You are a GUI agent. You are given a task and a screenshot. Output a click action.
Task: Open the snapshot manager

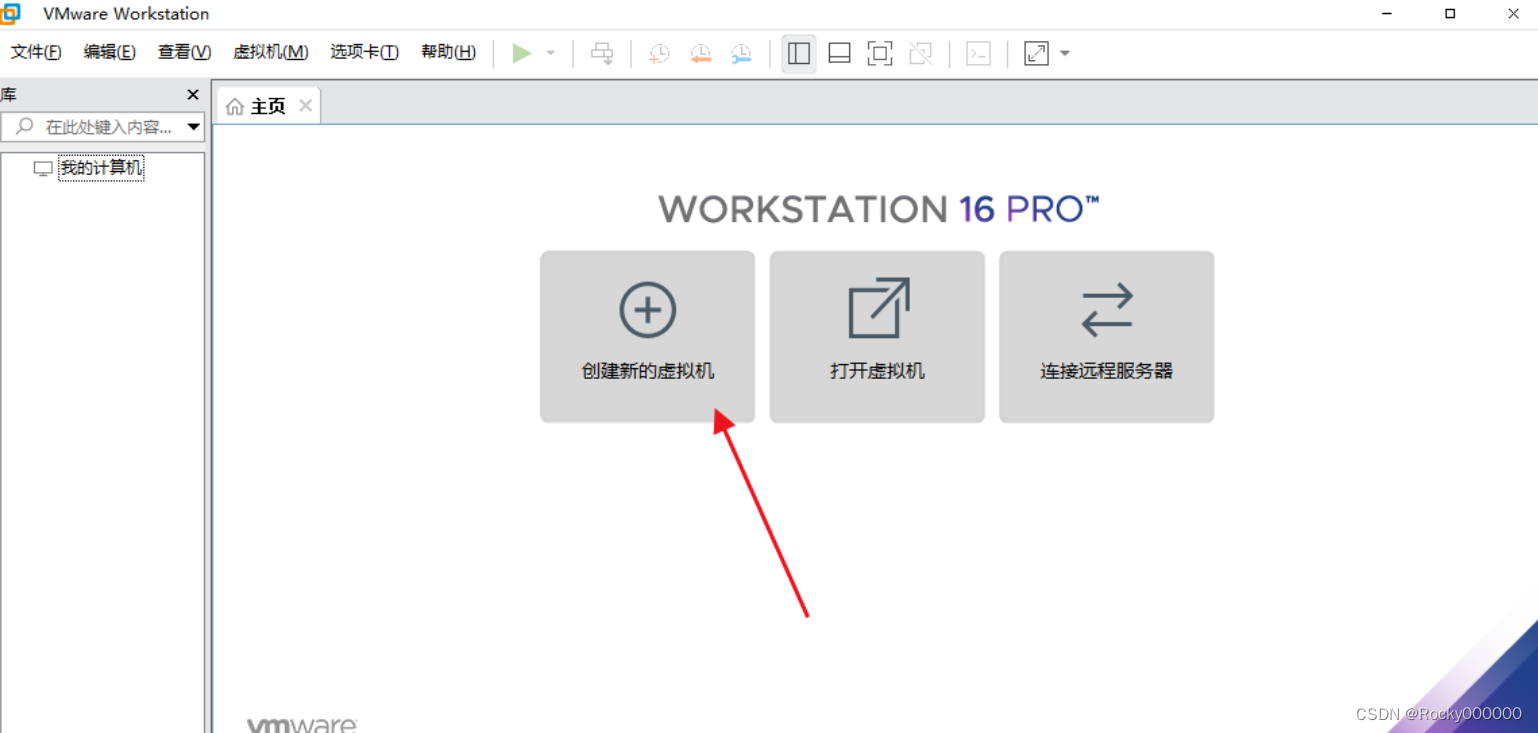[741, 53]
